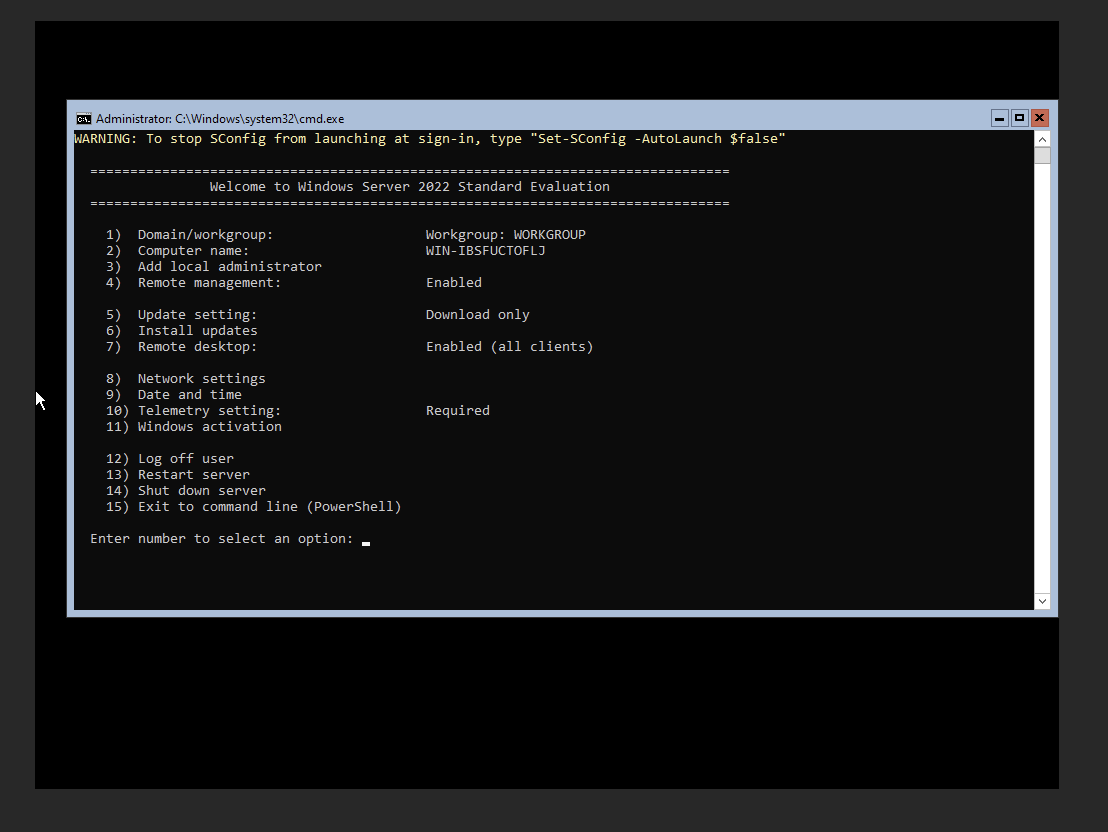Screen dimensions: 1108x832
Task: Click option 9 'Date and time'
Action: [189, 395]
